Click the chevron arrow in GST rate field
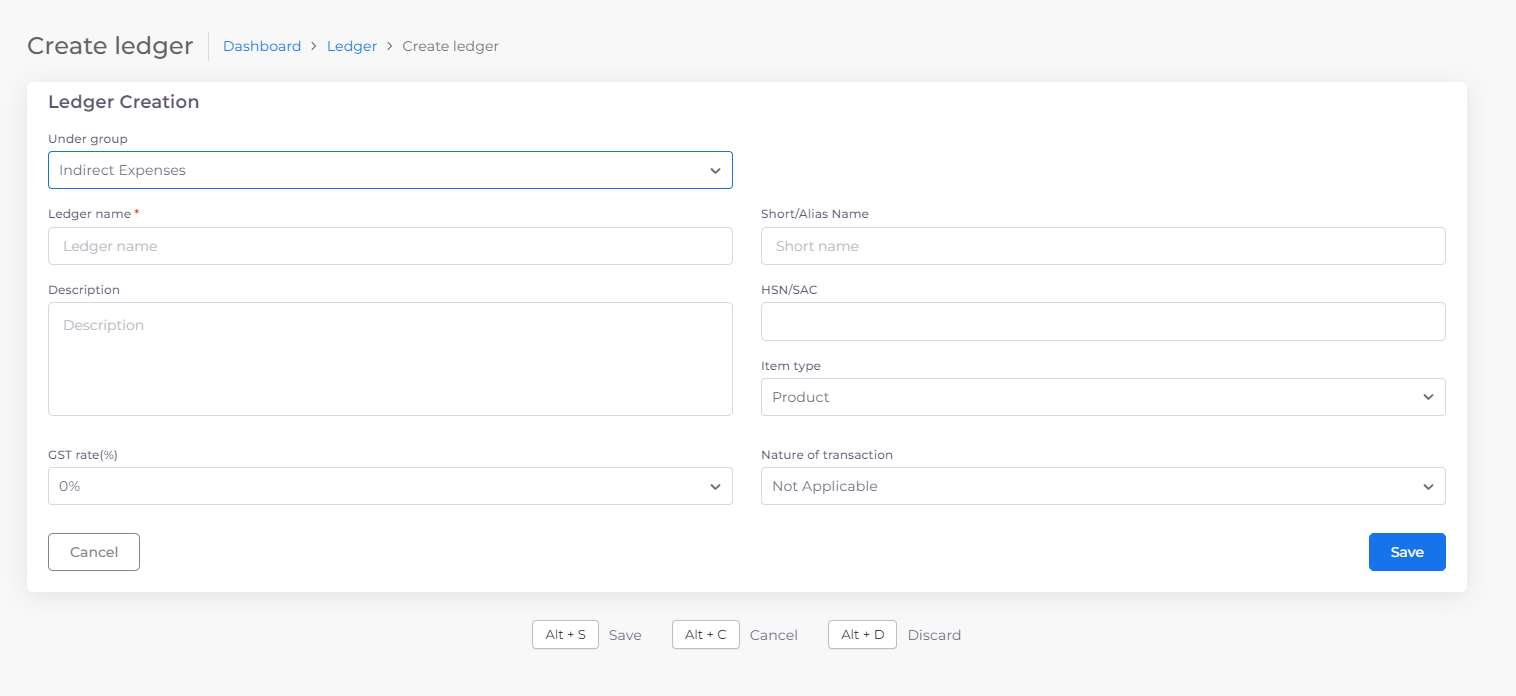Viewport: 1516px width, 696px height. tap(715, 487)
